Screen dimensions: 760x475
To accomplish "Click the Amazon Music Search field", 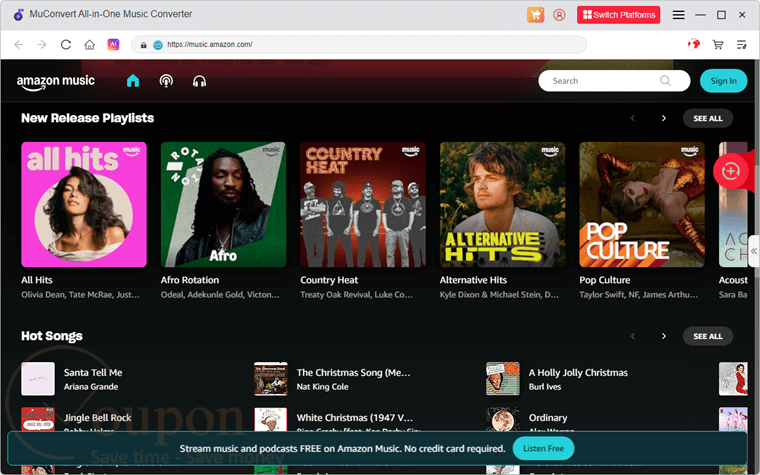I will [x=614, y=81].
